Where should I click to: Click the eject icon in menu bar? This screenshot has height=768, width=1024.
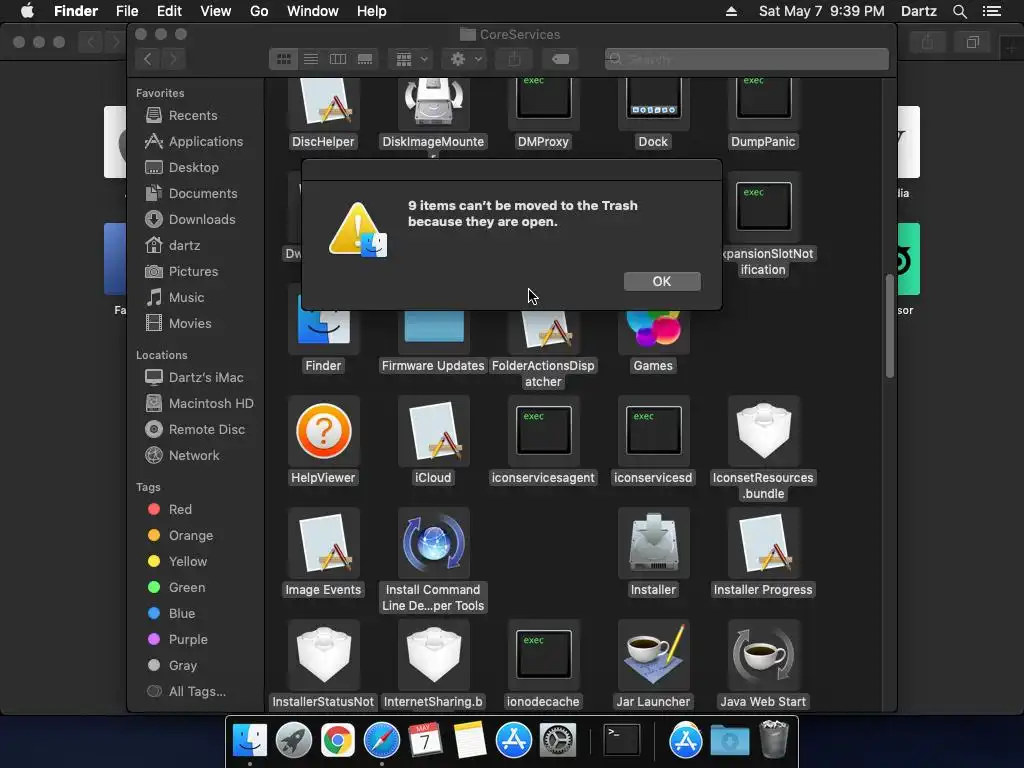tap(731, 11)
